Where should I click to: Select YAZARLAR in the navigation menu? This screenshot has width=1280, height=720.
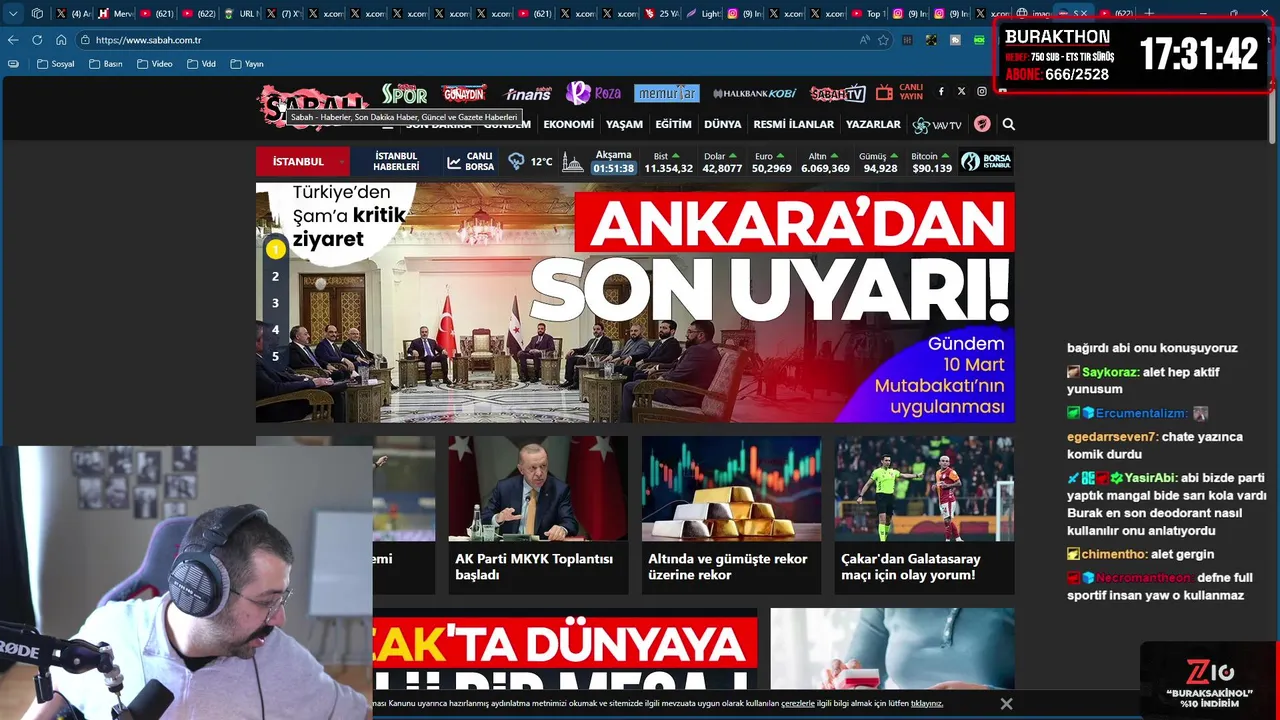click(x=873, y=124)
